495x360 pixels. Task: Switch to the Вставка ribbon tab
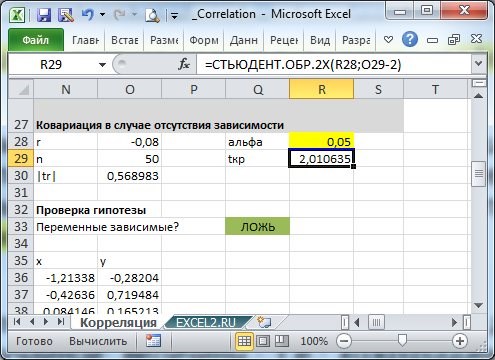pos(125,40)
